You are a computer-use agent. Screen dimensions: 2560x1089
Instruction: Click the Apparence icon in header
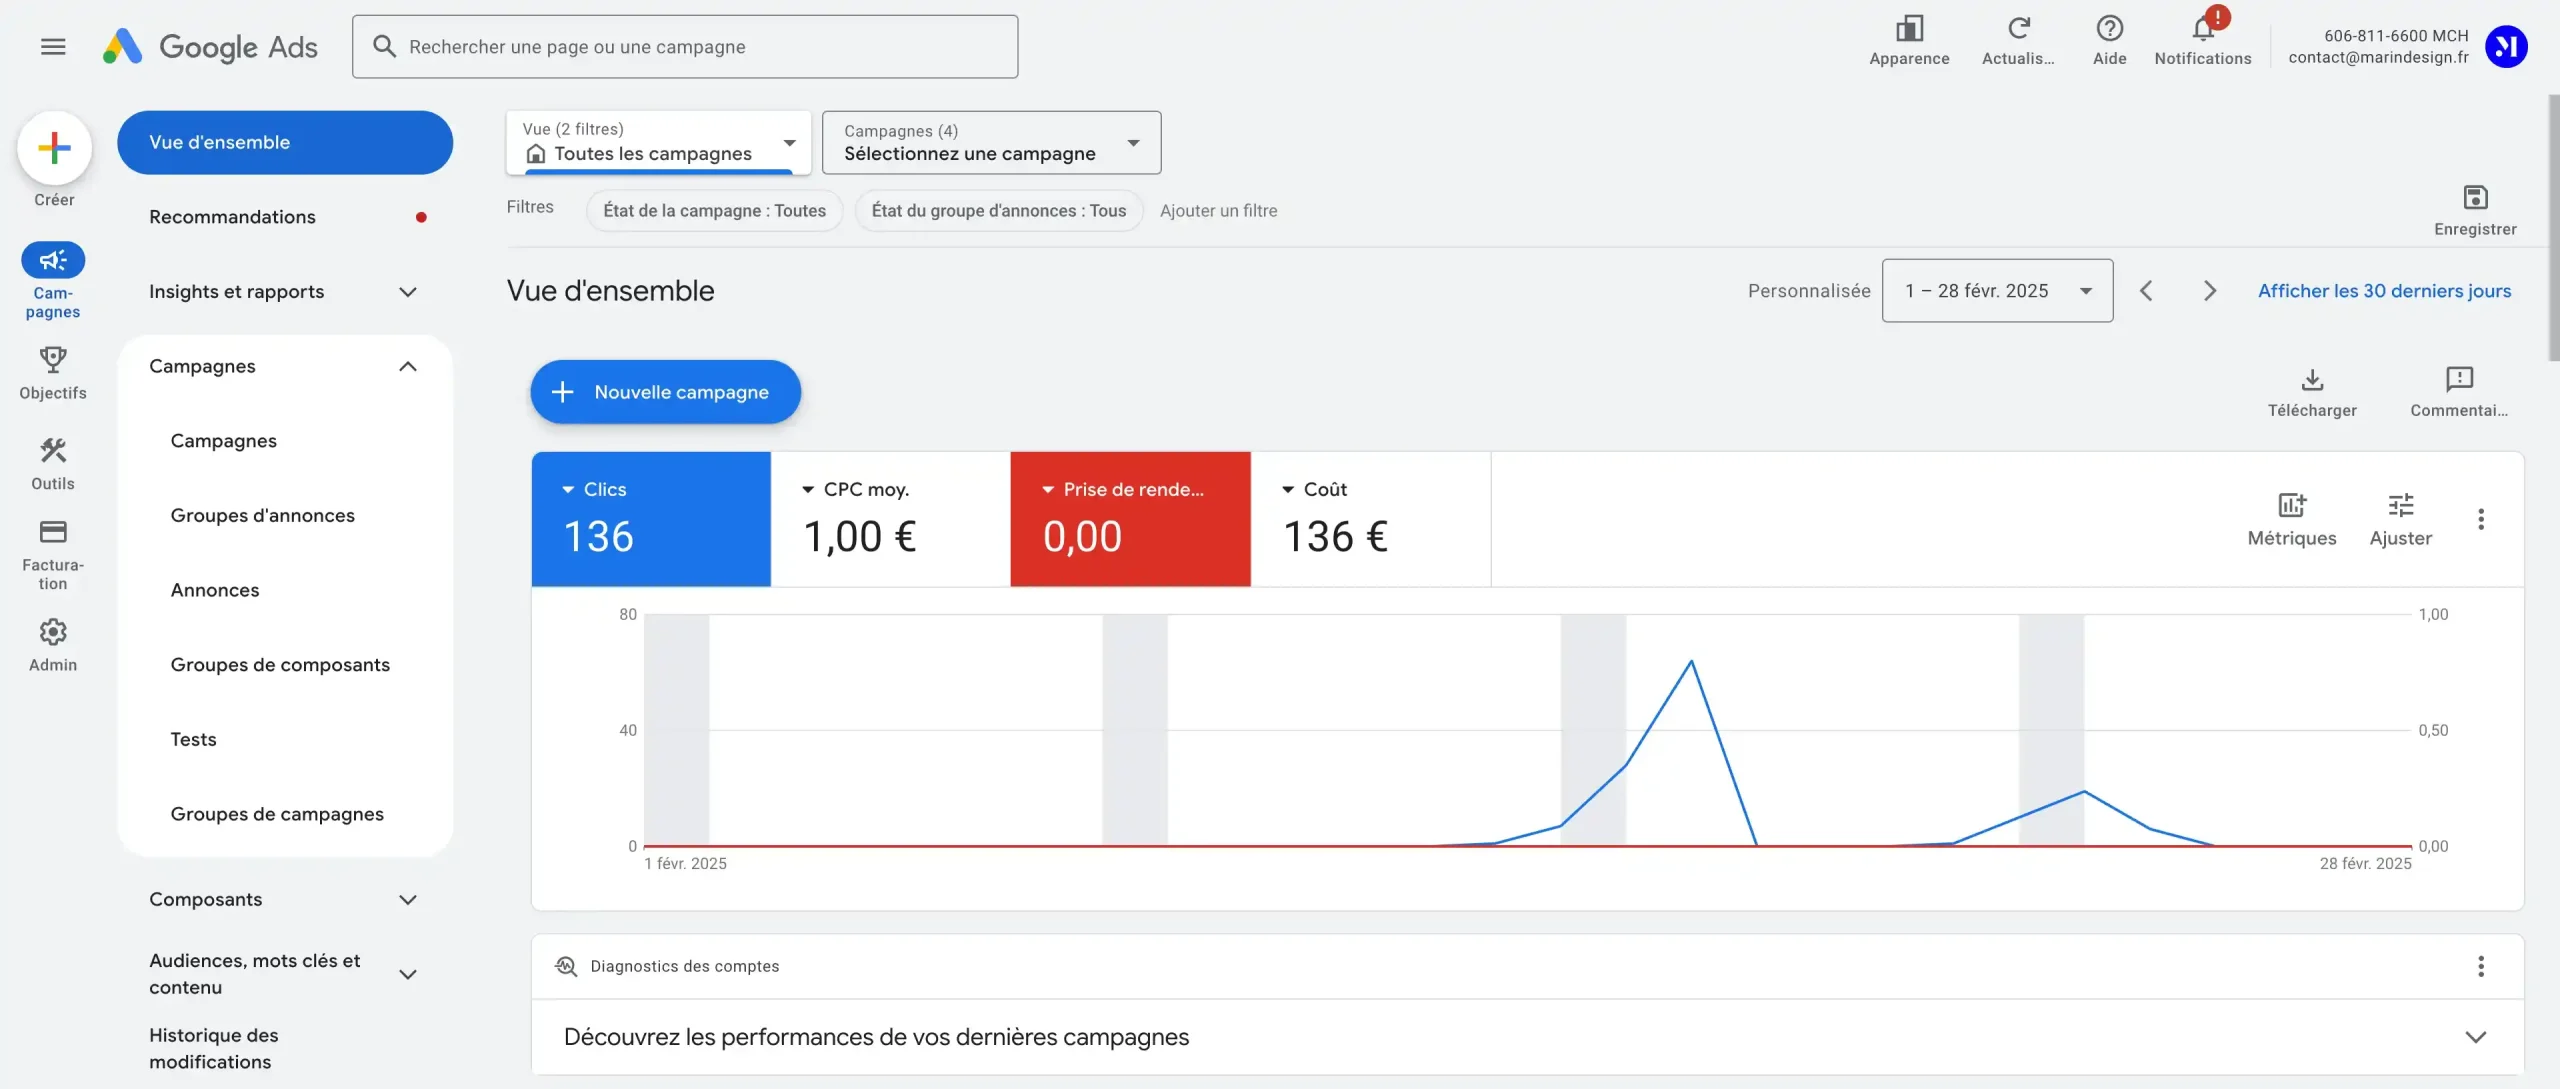(x=1909, y=28)
